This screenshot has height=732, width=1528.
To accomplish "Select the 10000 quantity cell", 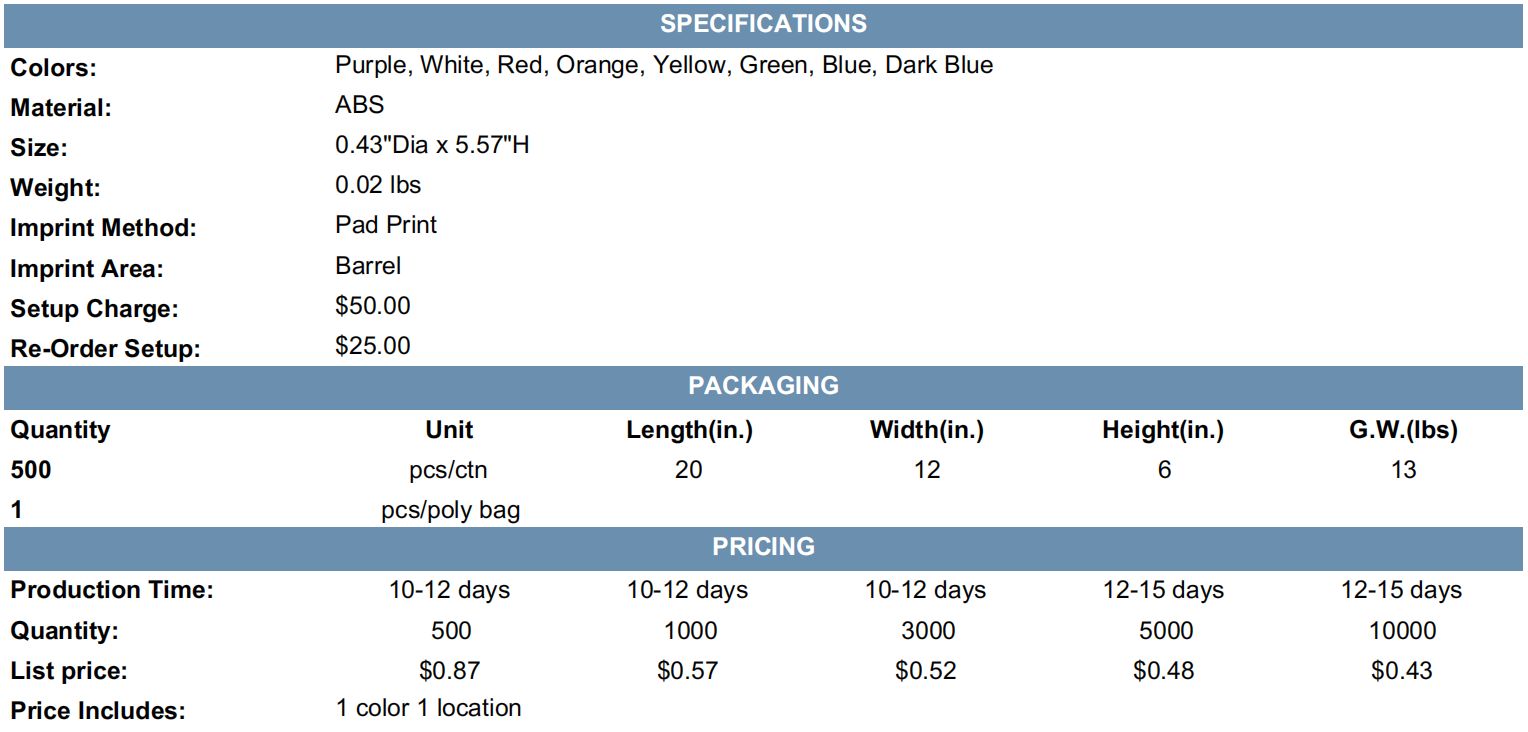I will pos(1402,631).
